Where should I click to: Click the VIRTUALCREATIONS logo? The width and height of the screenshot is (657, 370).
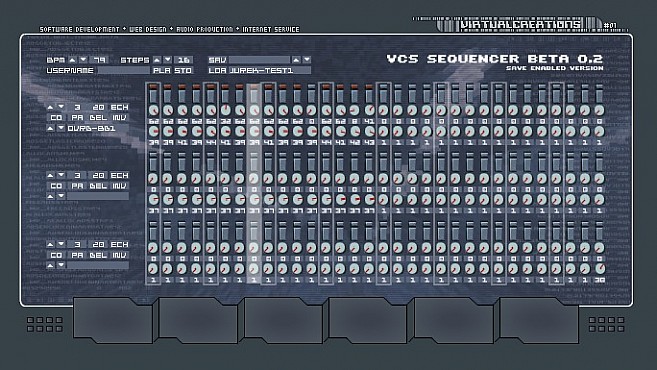pos(520,24)
